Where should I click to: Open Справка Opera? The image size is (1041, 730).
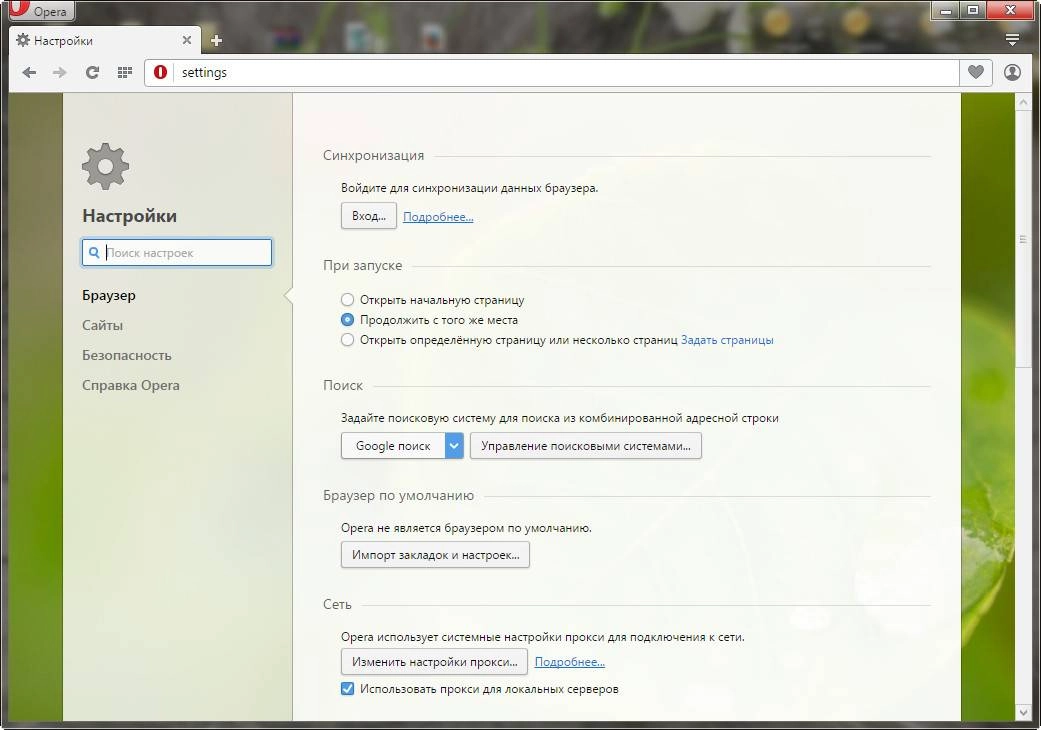pyautogui.click(x=131, y=385)
